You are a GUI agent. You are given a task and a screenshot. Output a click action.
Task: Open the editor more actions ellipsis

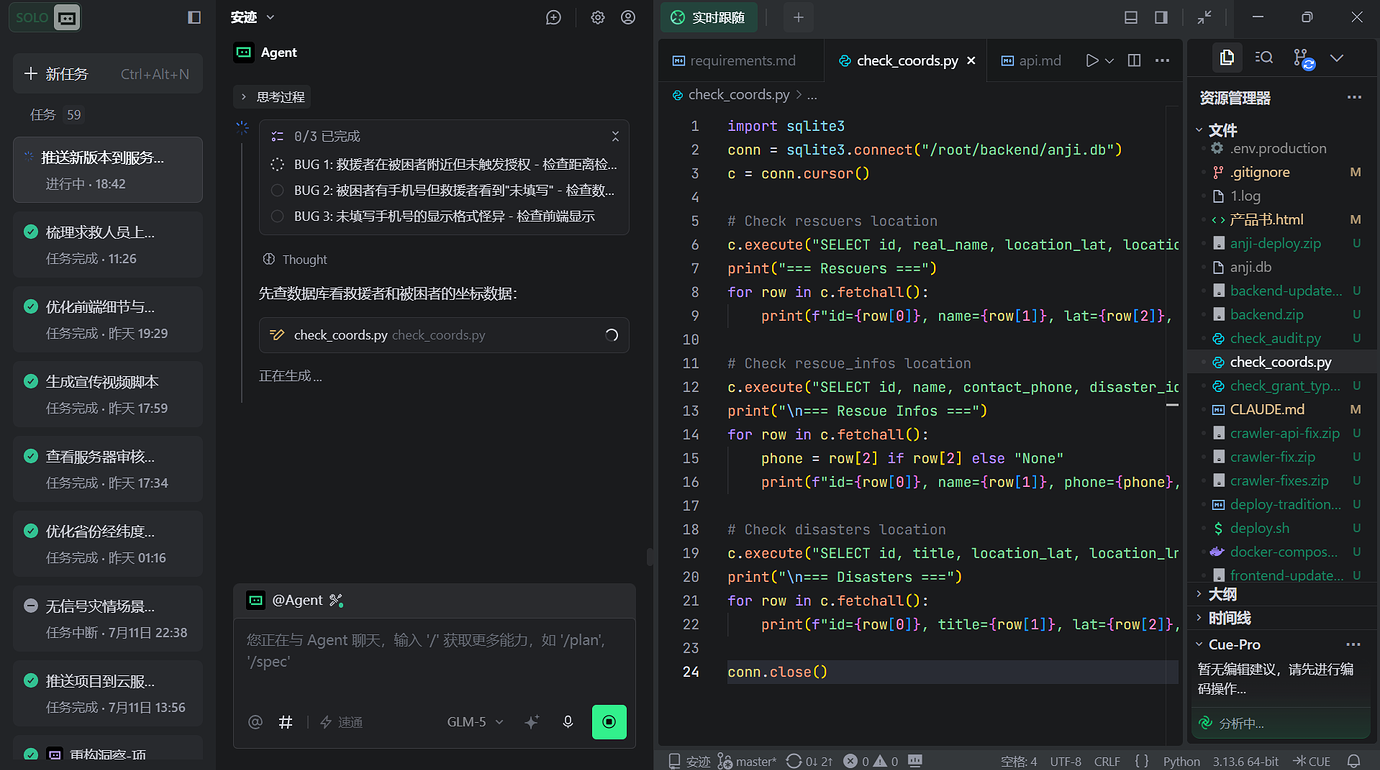click(x=1162, y=61)
